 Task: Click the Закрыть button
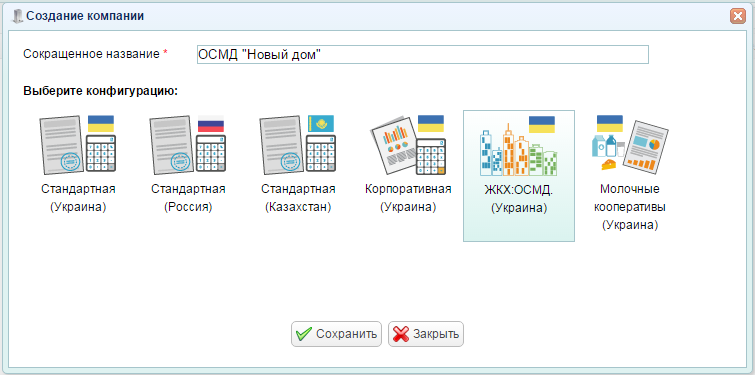coord(426,334)
